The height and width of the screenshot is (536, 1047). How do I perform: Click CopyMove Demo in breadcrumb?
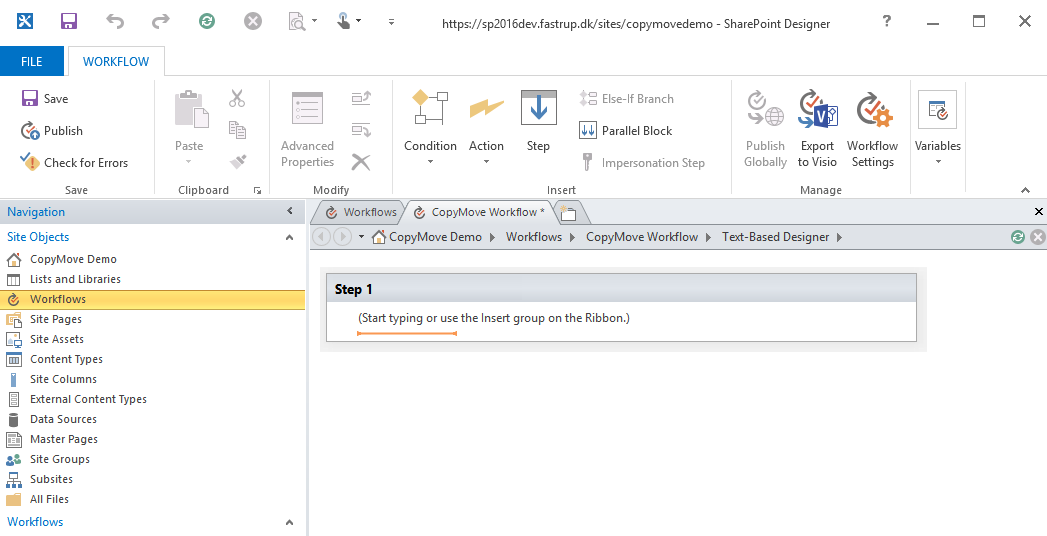pyautogui.click(x=435, y=237)
